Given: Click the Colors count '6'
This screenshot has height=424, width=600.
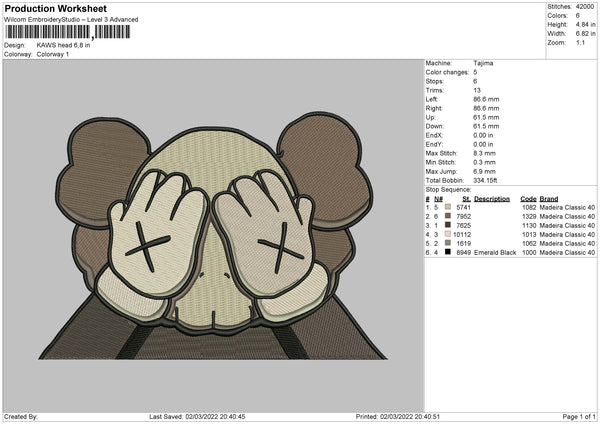Looking at the screenshot, I should (578, 16).
